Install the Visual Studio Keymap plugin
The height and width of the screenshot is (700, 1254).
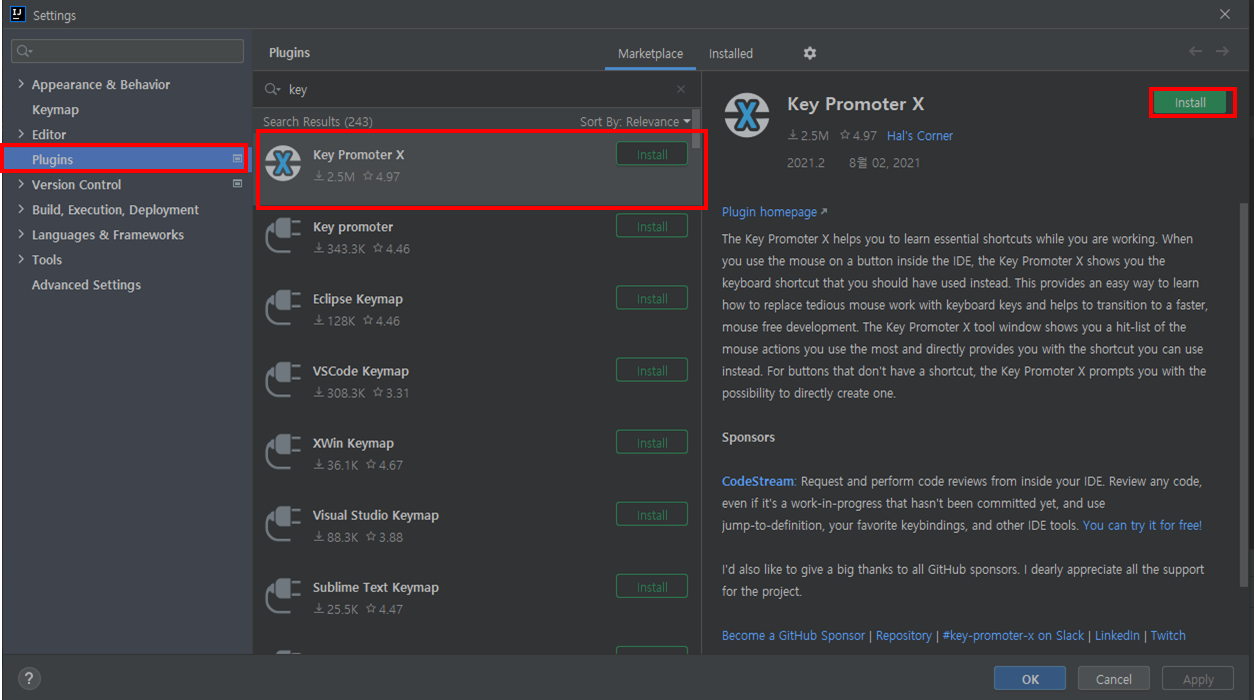pyautogui.click(x=652, y=514)
